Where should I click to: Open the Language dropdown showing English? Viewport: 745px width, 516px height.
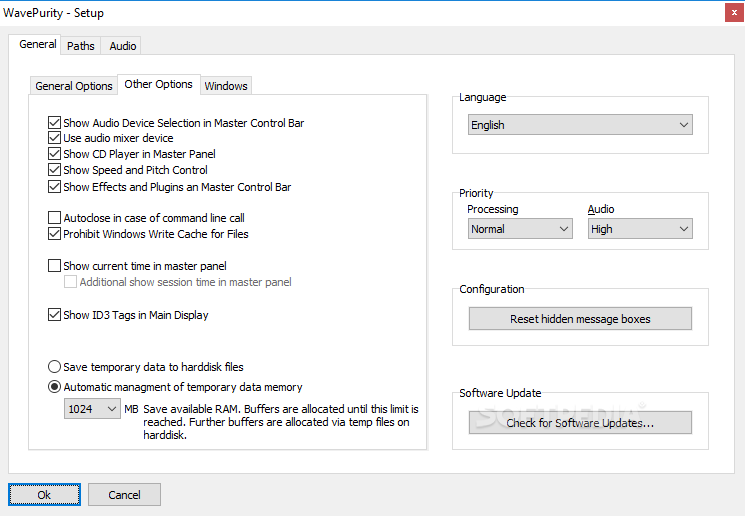[x=580, y=125]
